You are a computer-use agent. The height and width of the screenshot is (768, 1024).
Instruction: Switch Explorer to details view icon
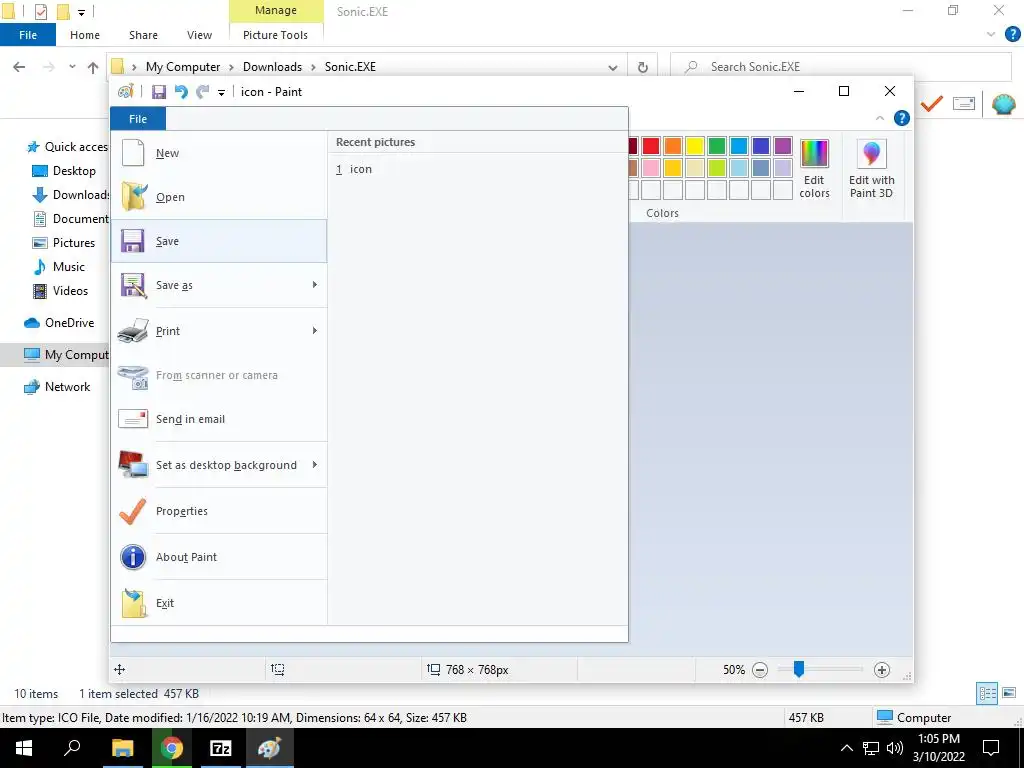coord(987,694)
